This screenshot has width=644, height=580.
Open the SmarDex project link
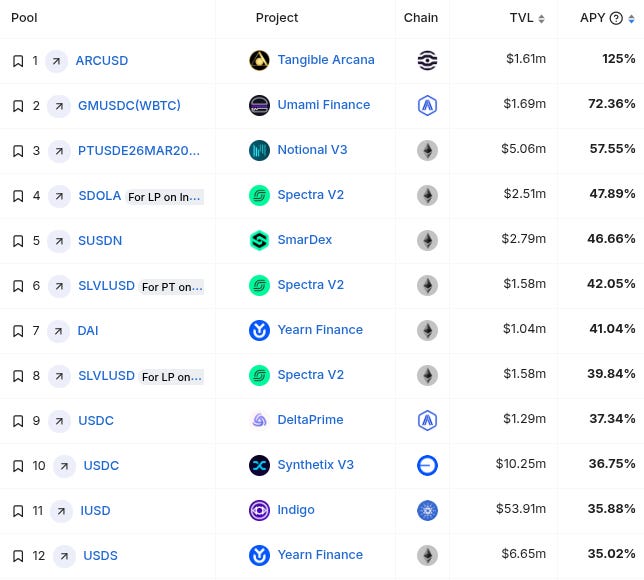[x=305, y=240]
